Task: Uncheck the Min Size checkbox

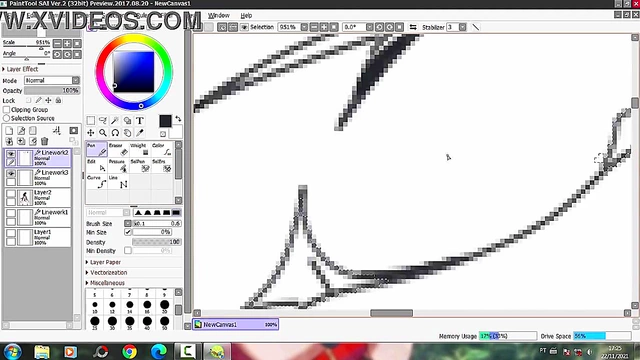Action: 128,232
